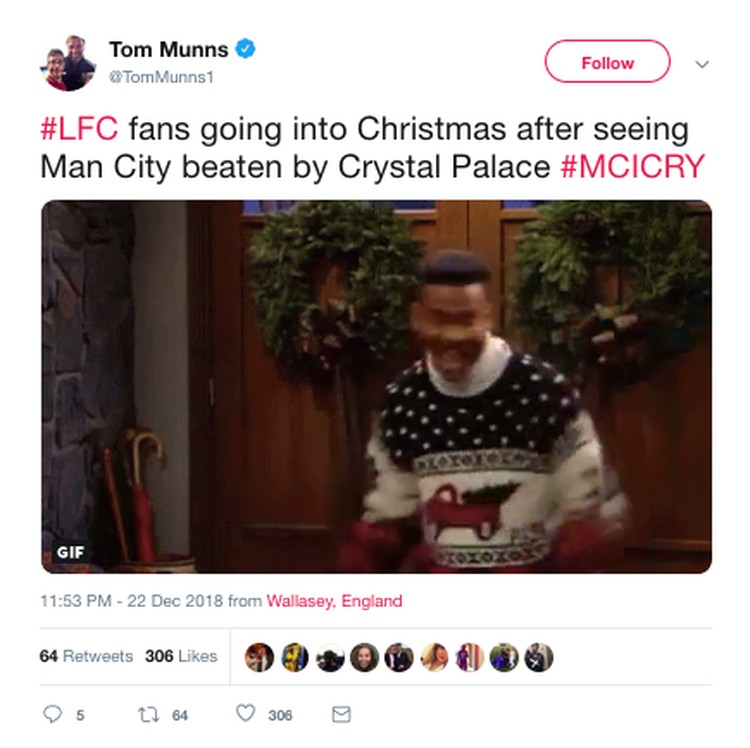Click the reply speech bubble icon

click(52, 714)
